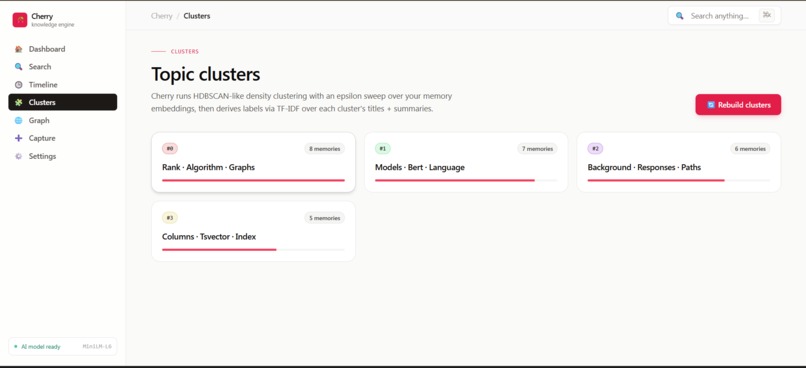Viewport: 806px width, 368px height.
Task: Click the Timeline clock icon
Action: pos(19,85)
